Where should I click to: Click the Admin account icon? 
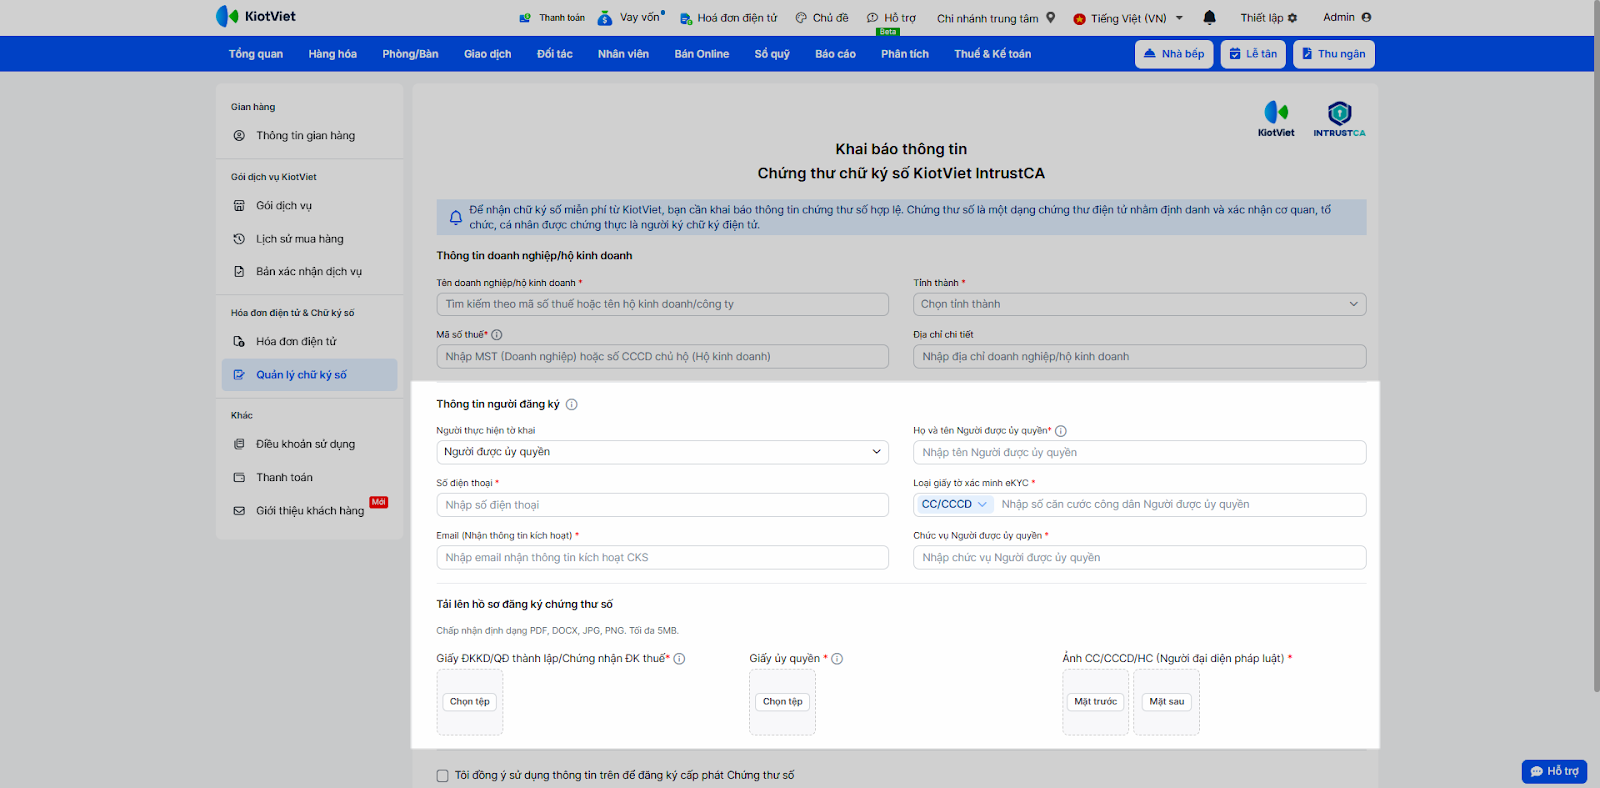1366,17
